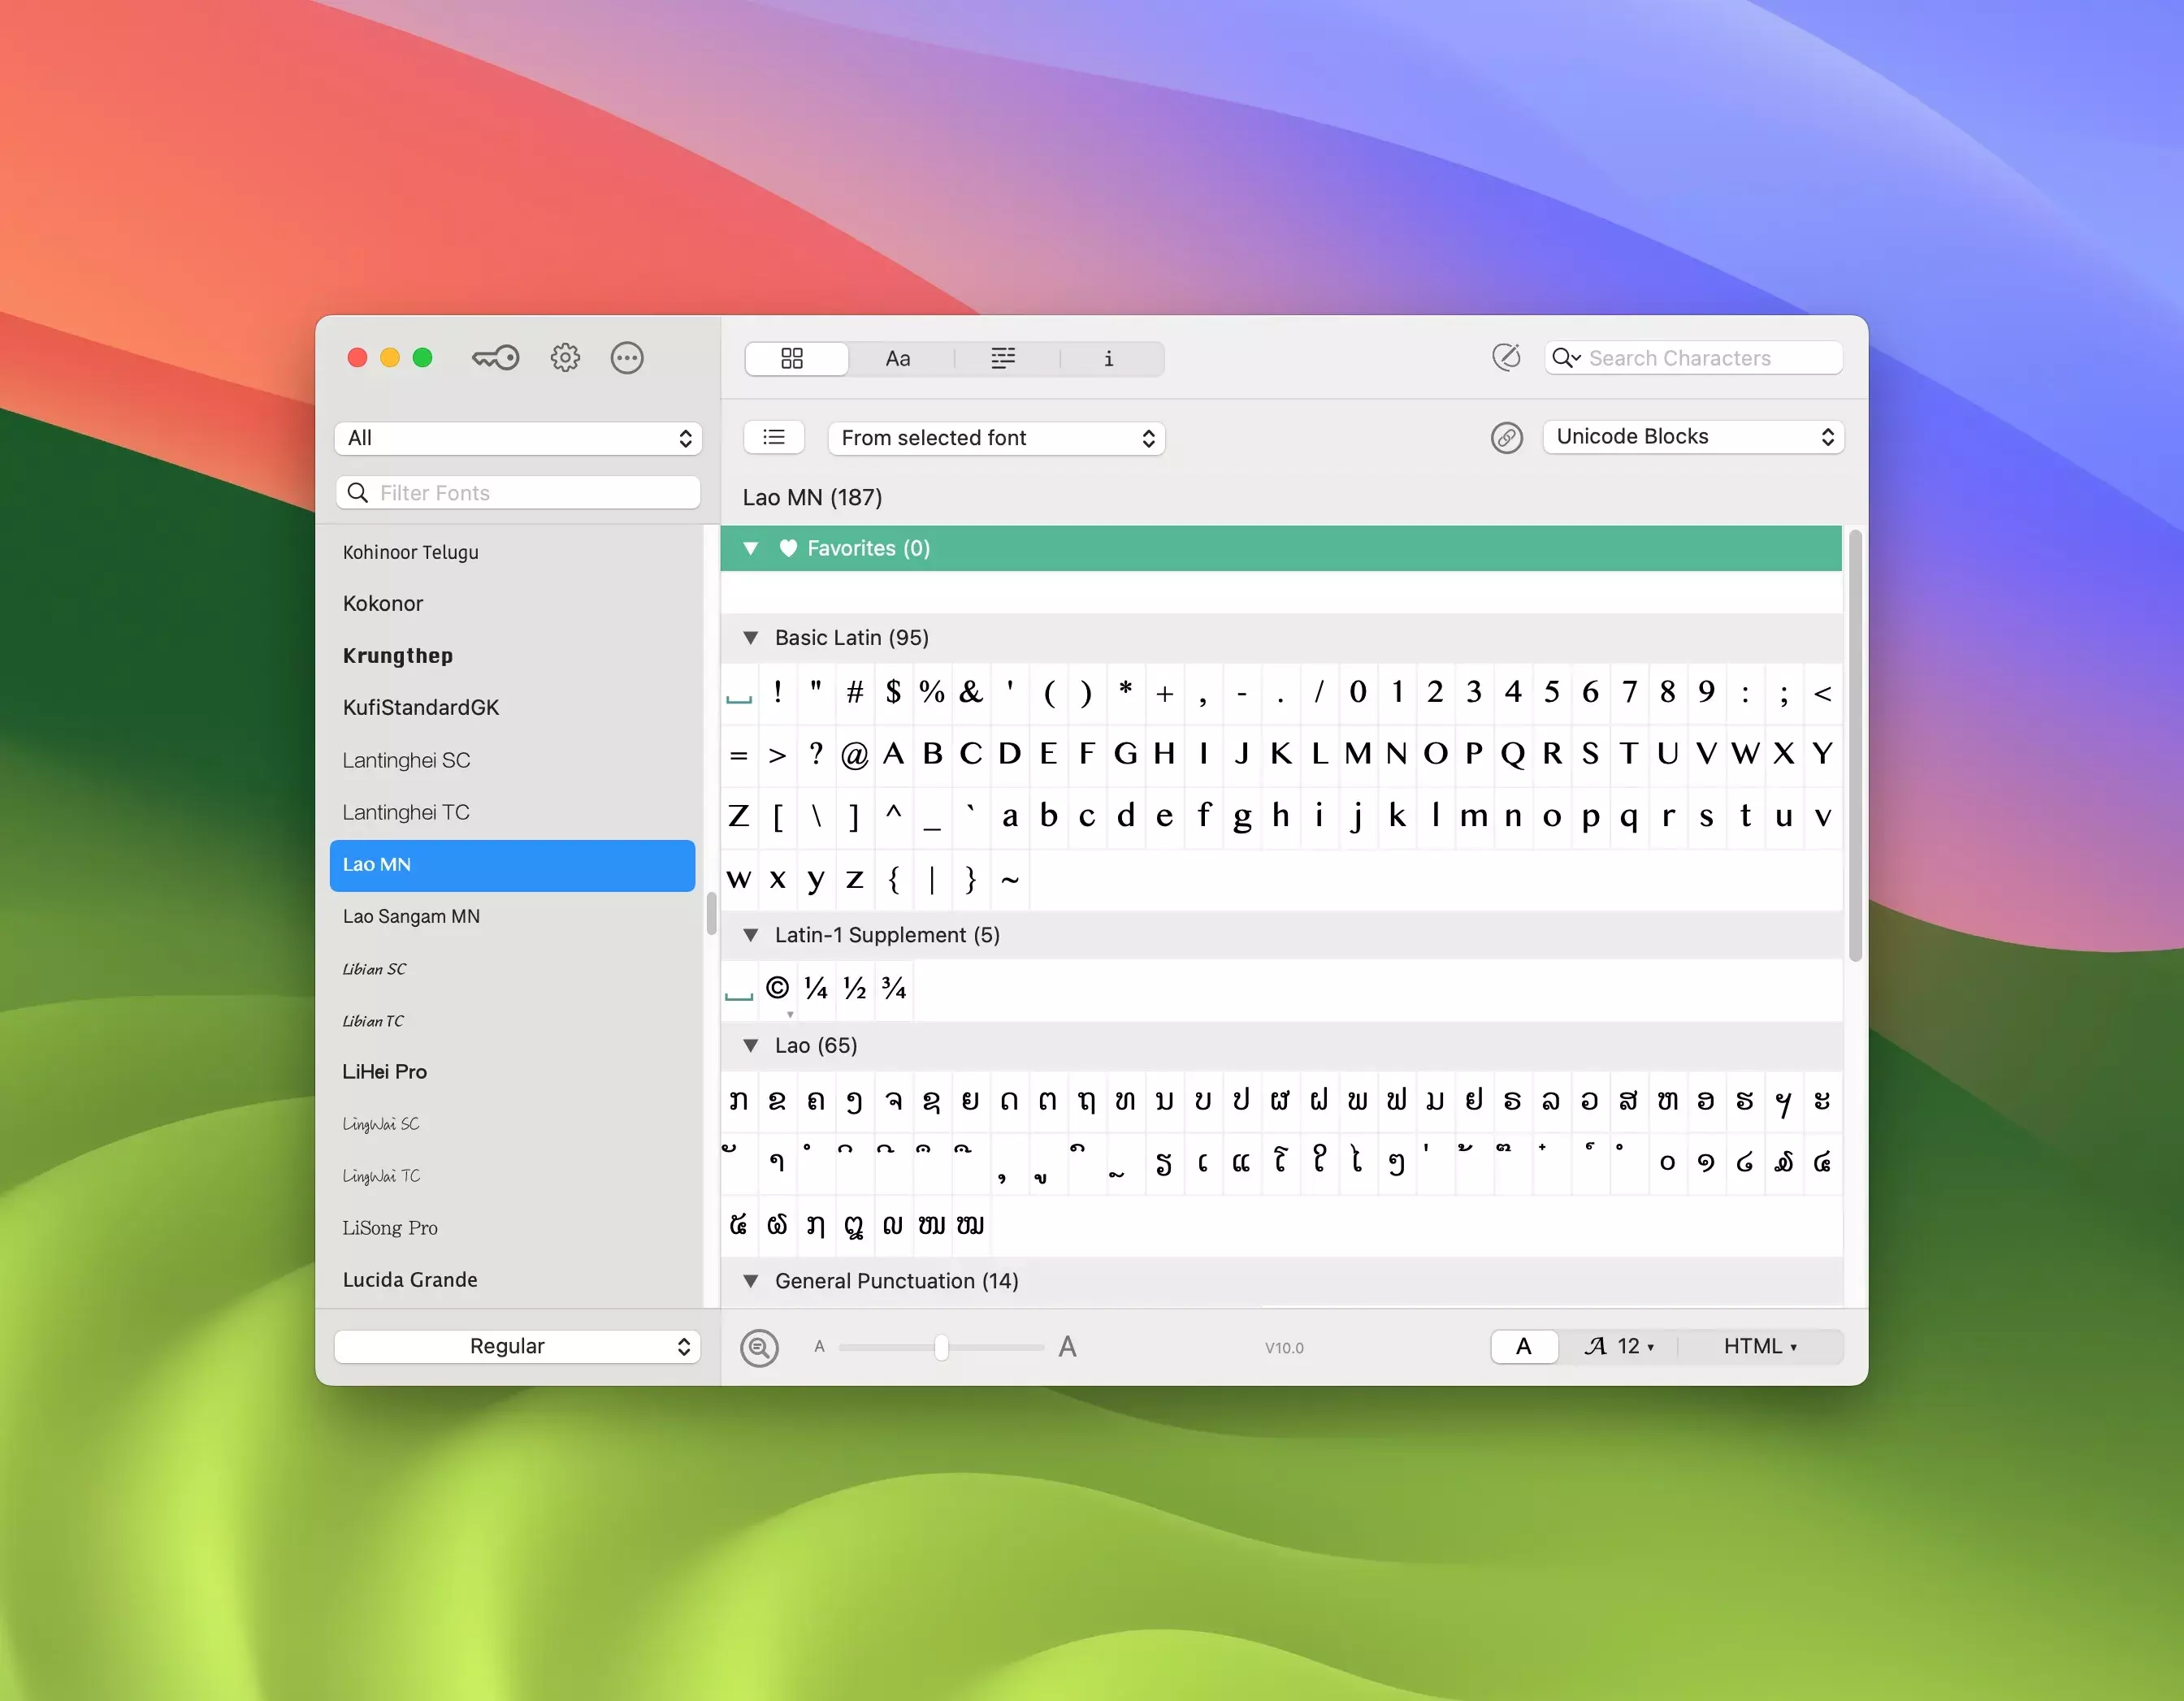
Task: Open the font info 'i' tab
Action: (x=1108, y=358)
